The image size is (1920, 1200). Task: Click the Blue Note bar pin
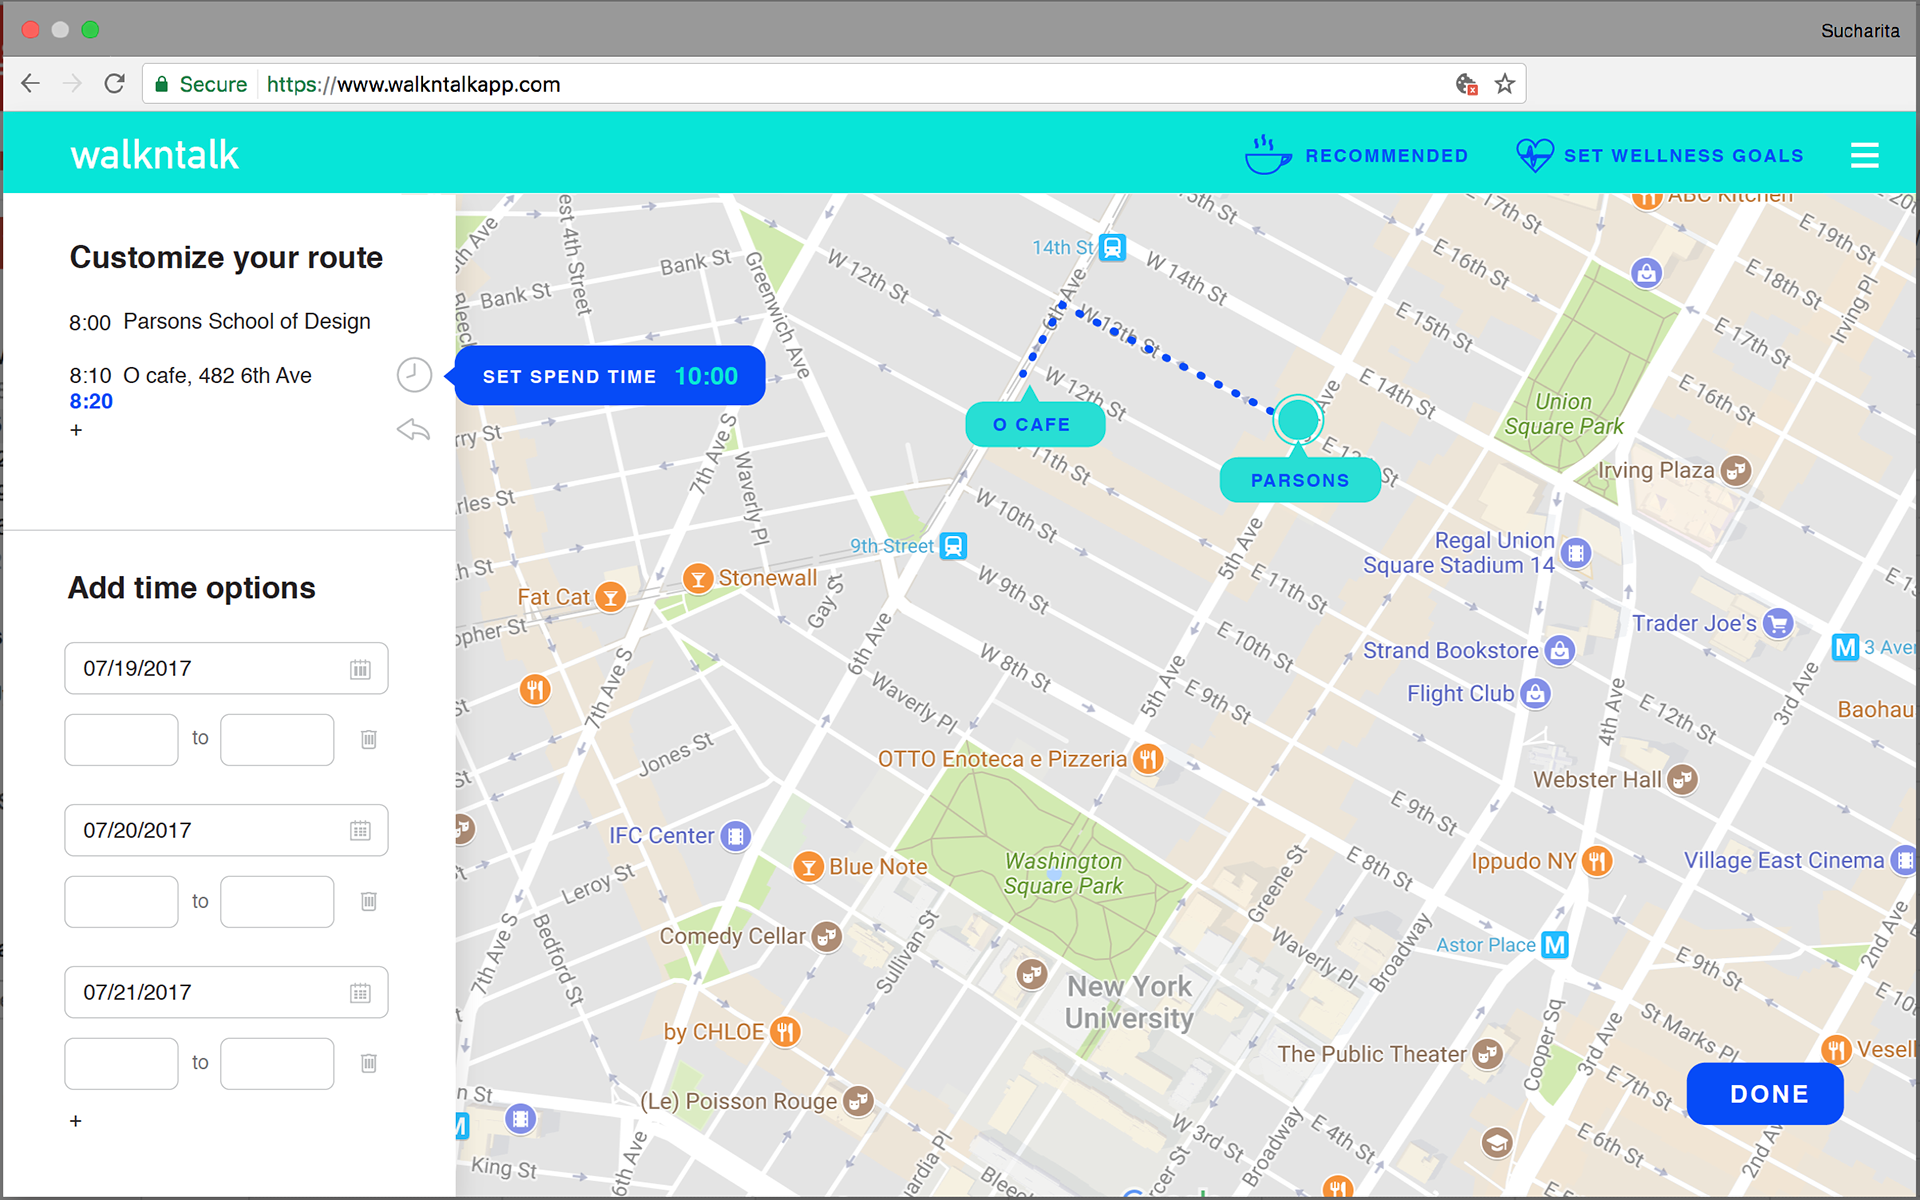[808, 867]
